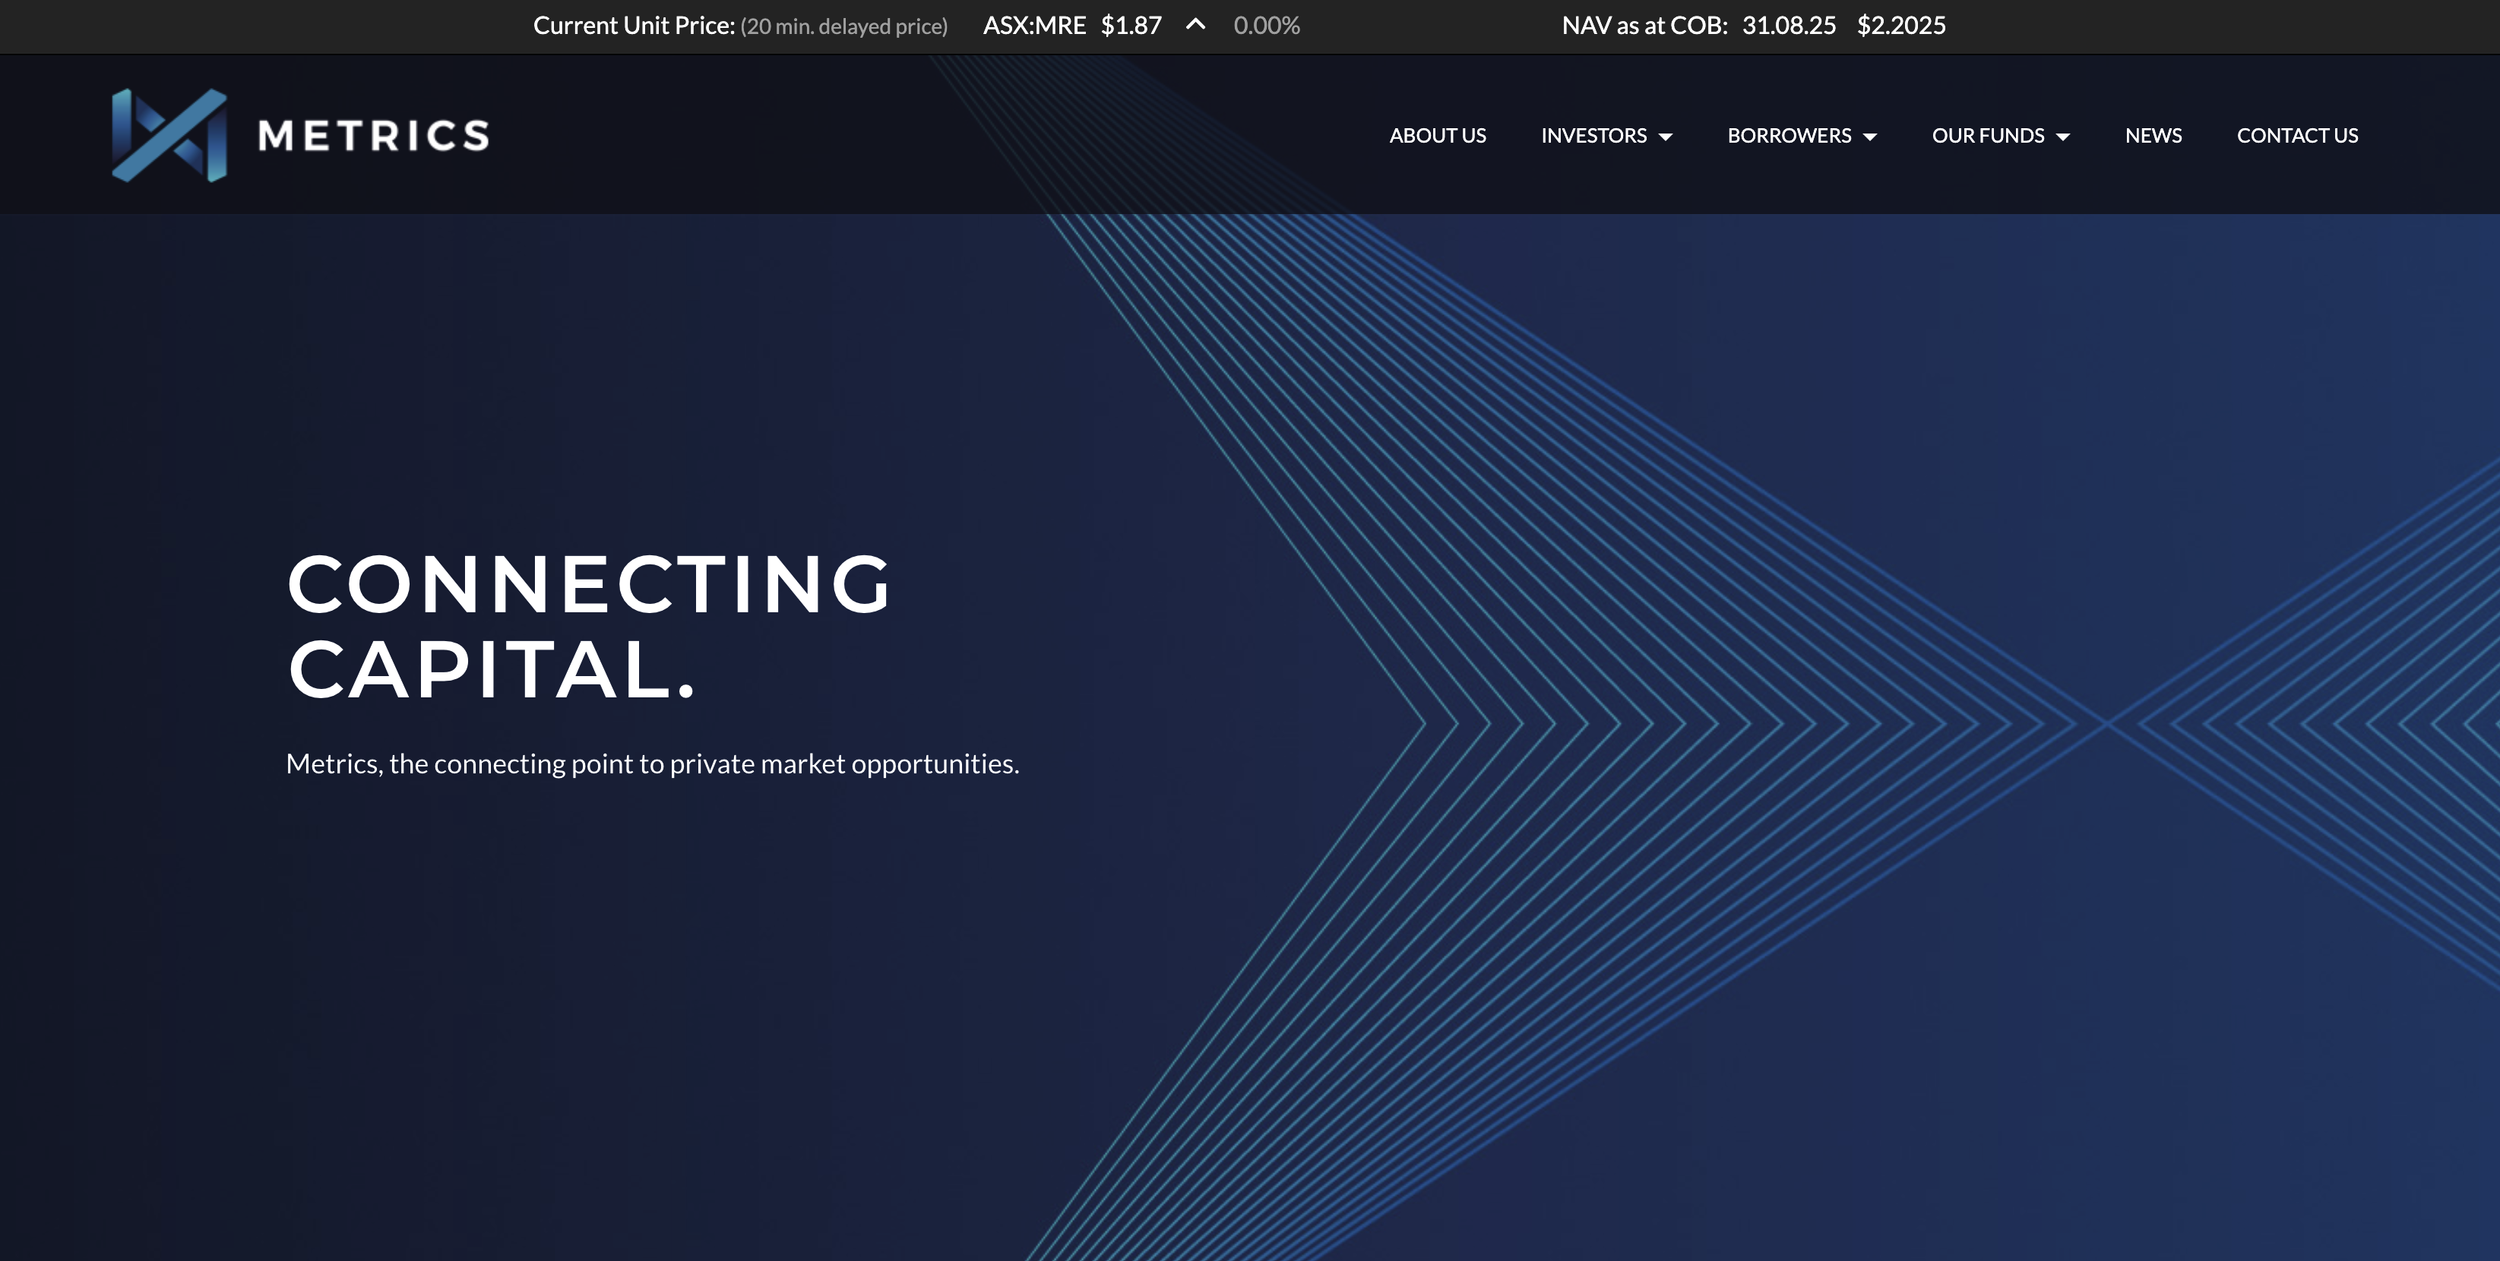The height and width of the screenshot is (1261, 2500).
Task: Click the 20 min. delayed price note
Action: coord(843,26)
